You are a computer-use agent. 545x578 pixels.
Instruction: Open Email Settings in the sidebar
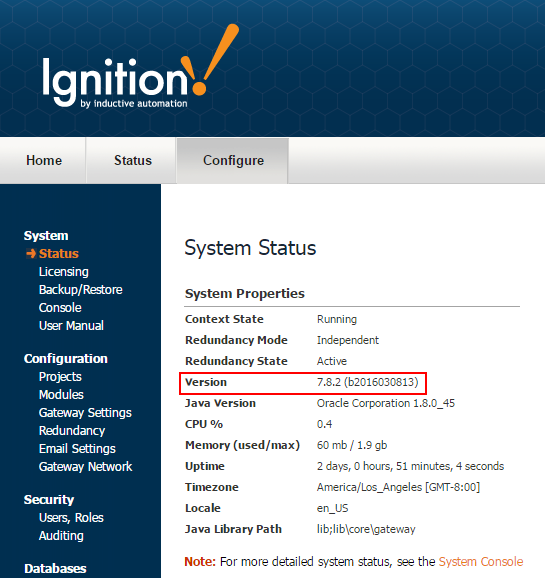[77, 449]
